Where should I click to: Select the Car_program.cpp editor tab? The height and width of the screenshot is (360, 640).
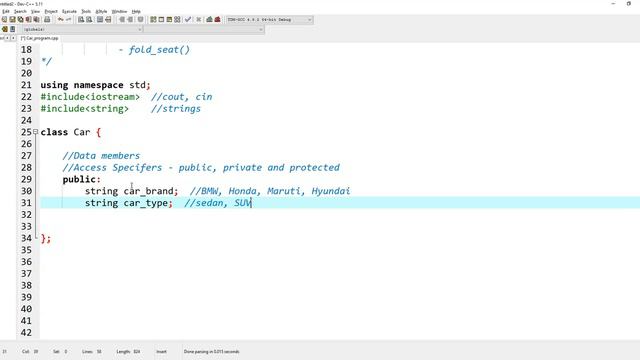40,38
